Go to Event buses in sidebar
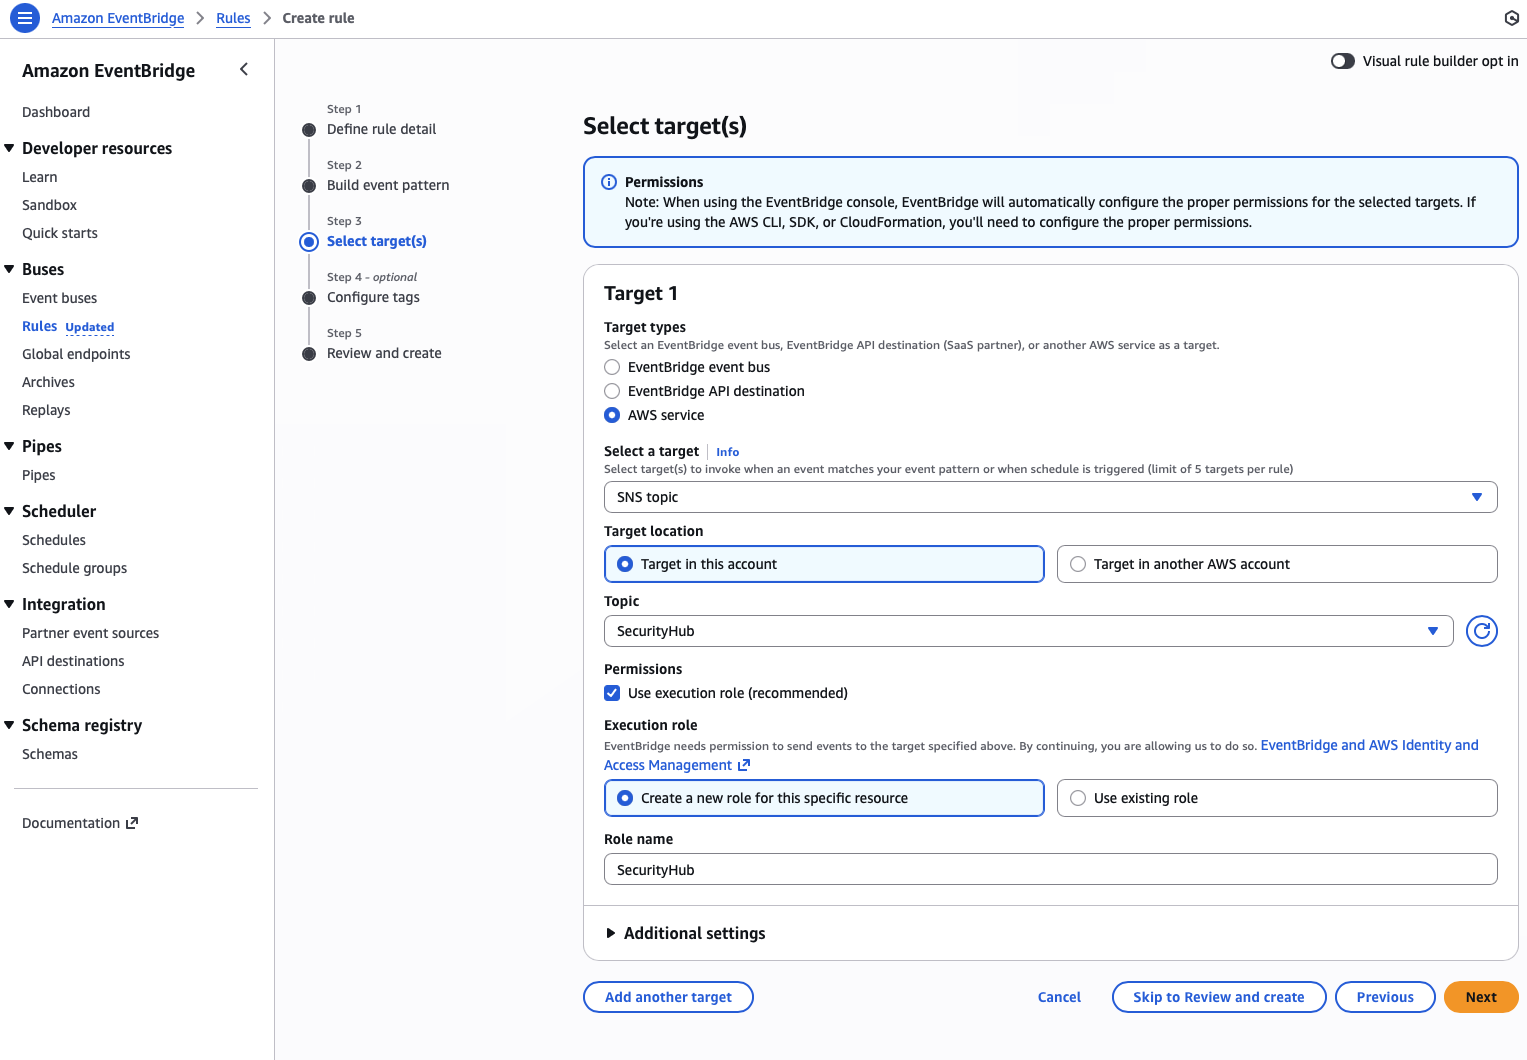Viewport: 1527px width, 1060px height. [60, 298]
